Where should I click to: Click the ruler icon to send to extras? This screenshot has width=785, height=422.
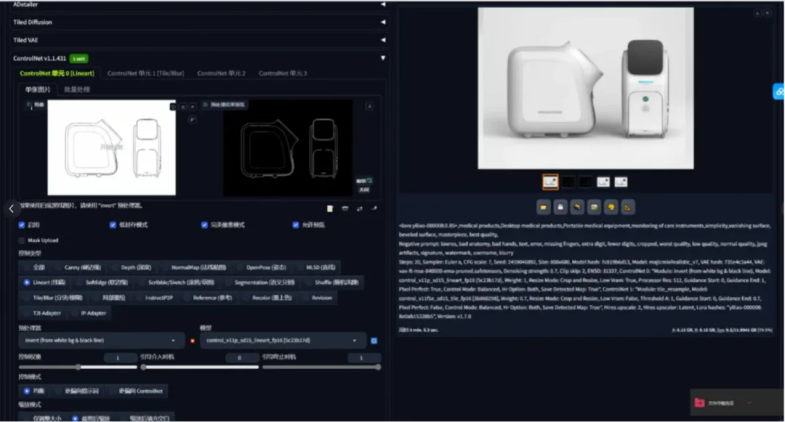coord(629,207)
